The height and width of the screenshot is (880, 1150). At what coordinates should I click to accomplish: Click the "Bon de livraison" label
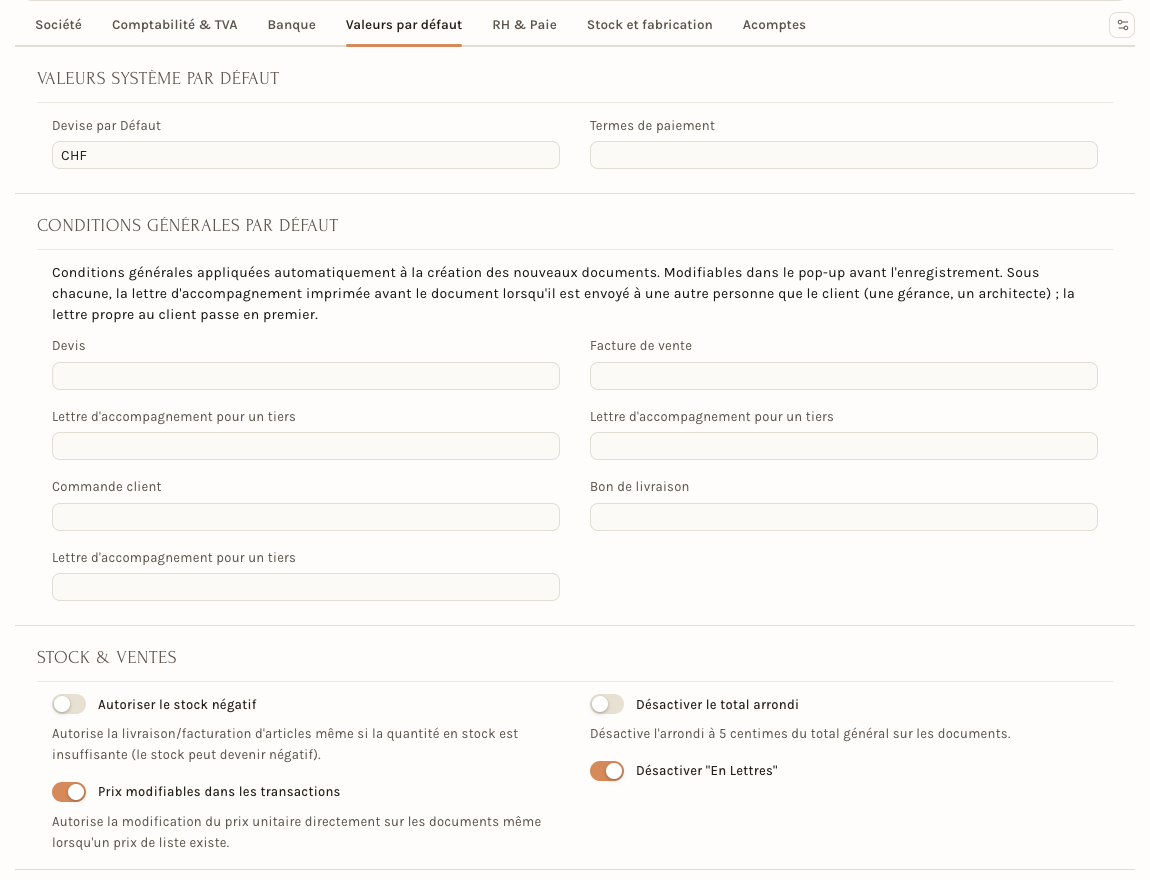click(640, 487)
